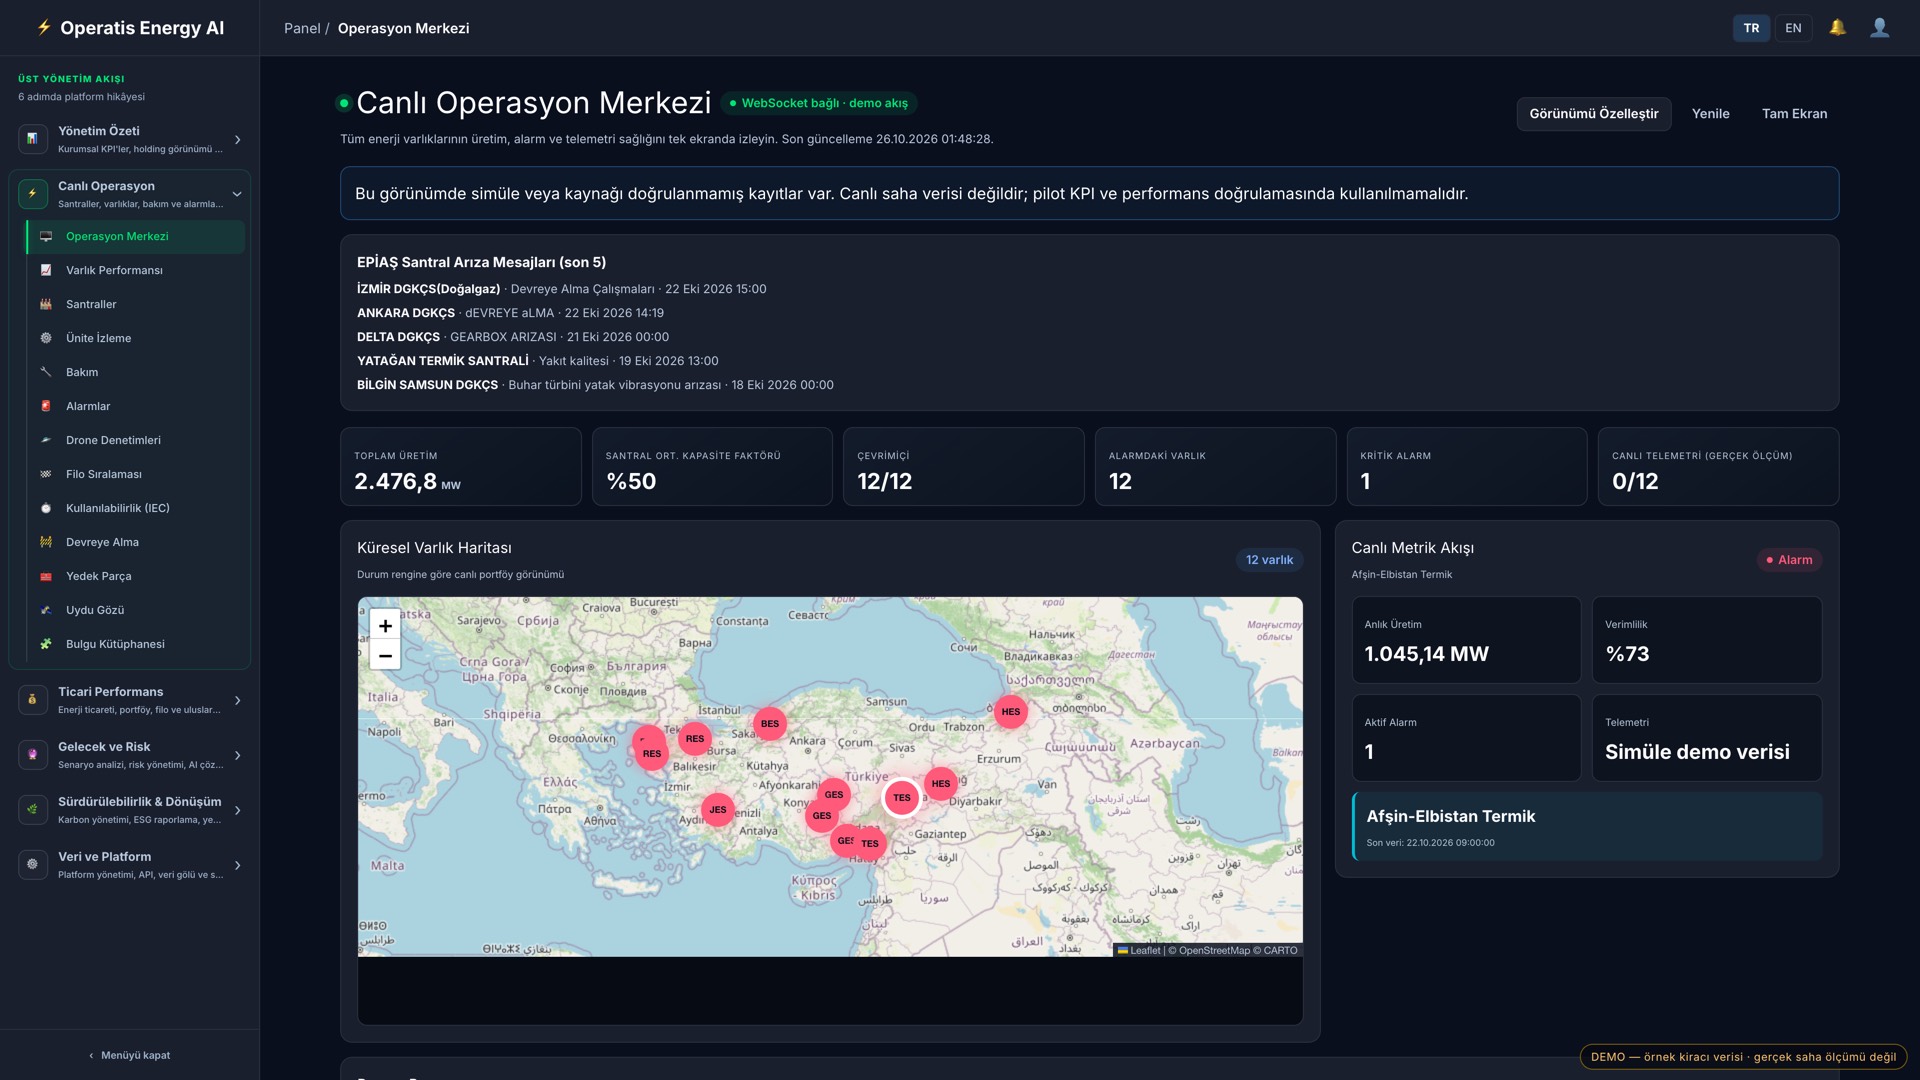The width and height of the screenshot is (1920, 1080).
Task: Expand the Gelecek ve Risk chevron
Action: coord(238,756)
